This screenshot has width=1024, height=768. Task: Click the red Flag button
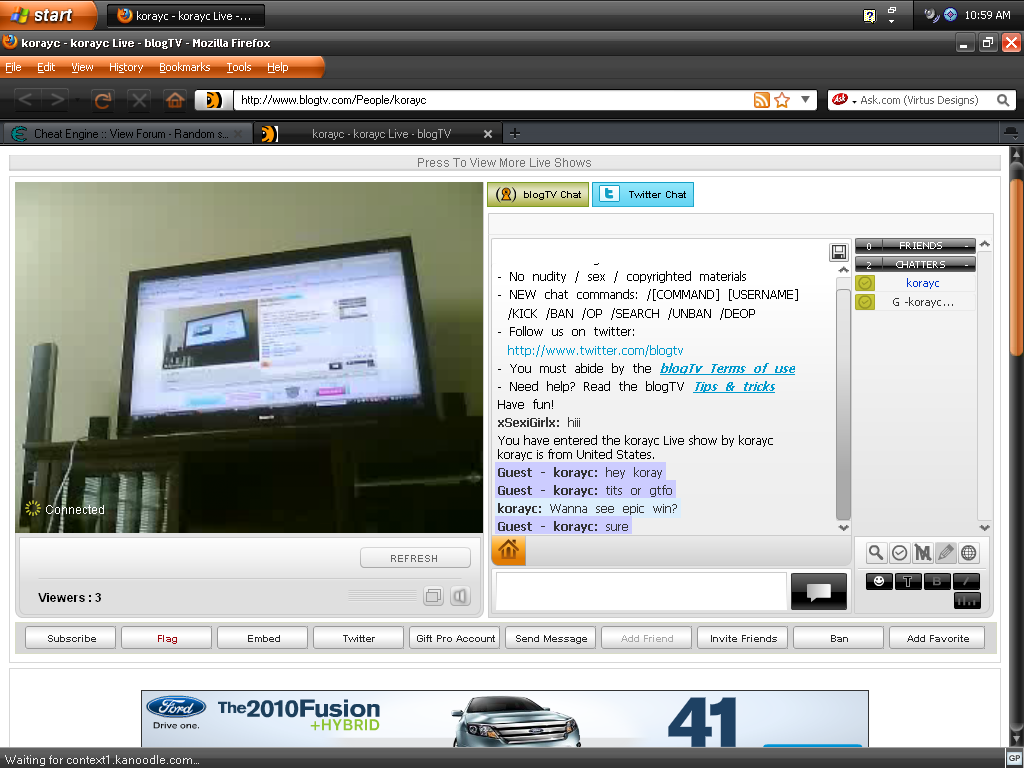[x=167, y=639]
